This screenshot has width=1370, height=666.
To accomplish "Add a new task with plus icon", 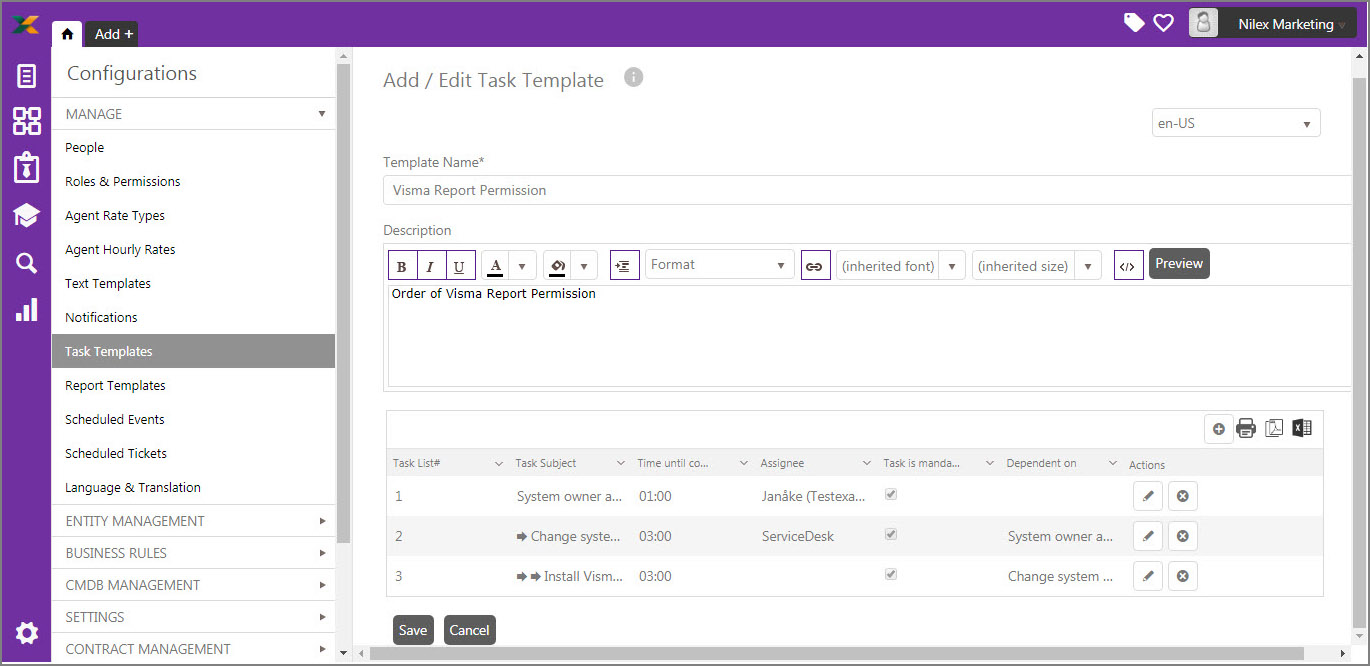I will tap(1218, 429).
